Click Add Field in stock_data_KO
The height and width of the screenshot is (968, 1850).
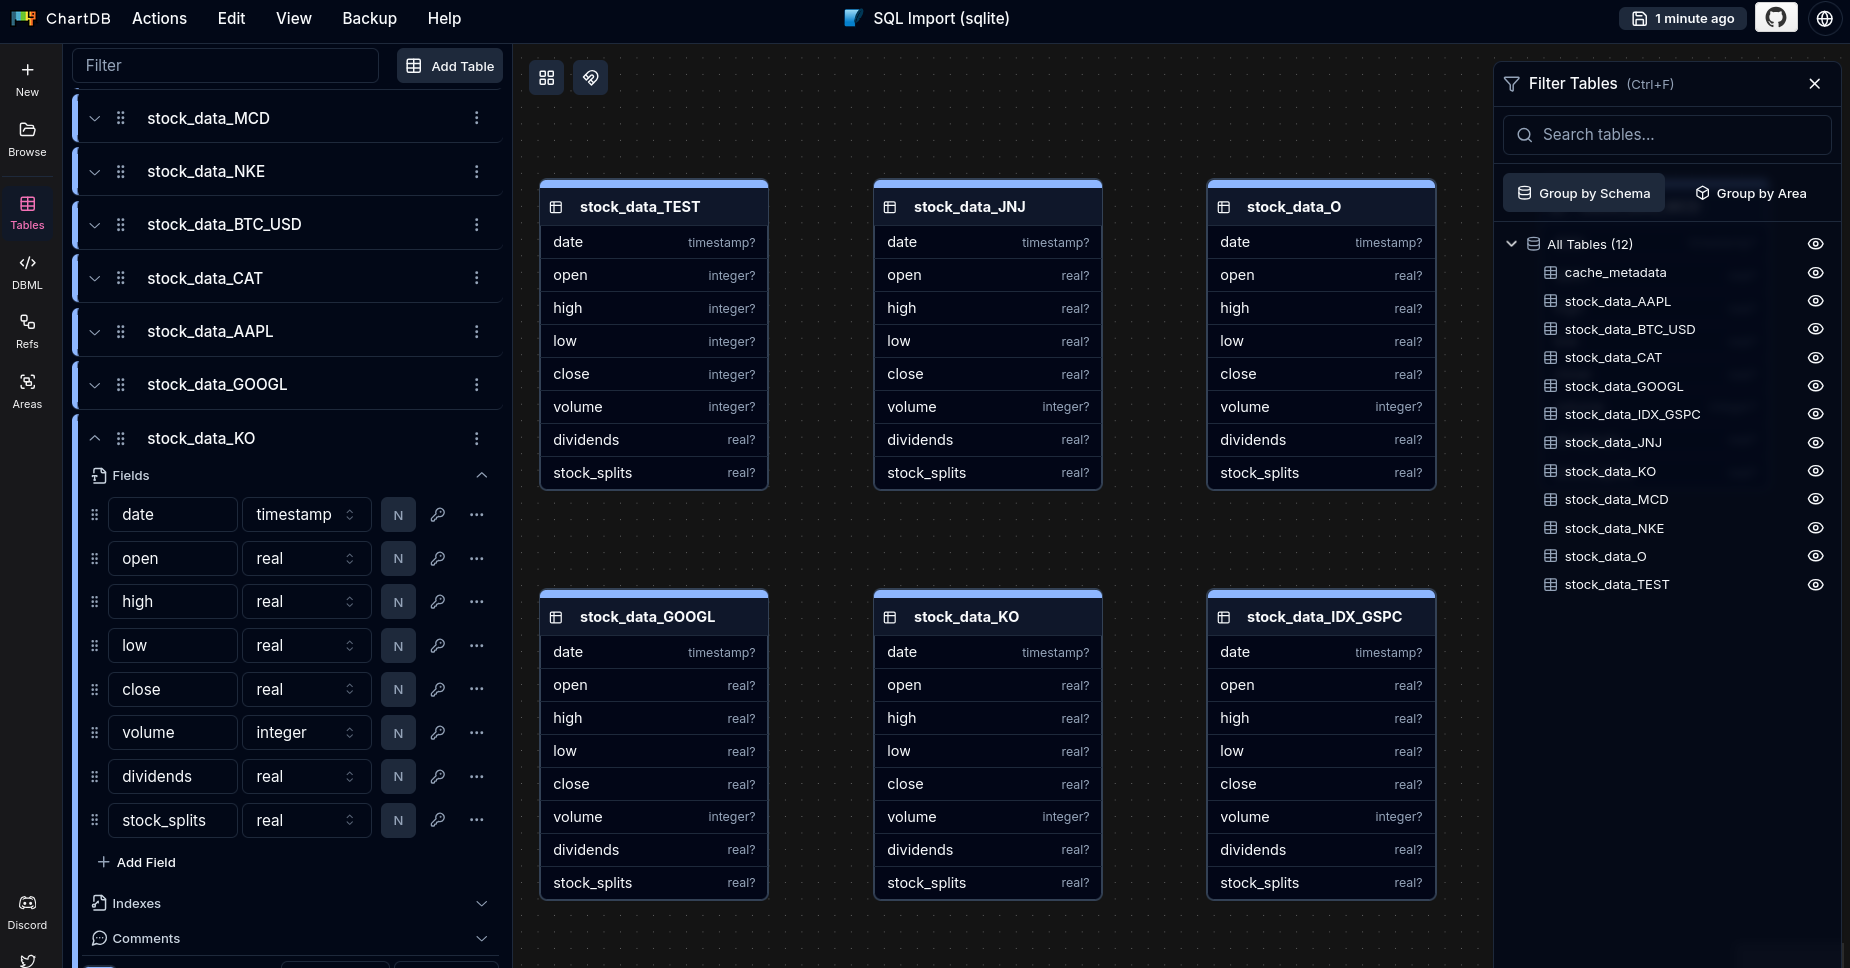click(x=136, y=862)
